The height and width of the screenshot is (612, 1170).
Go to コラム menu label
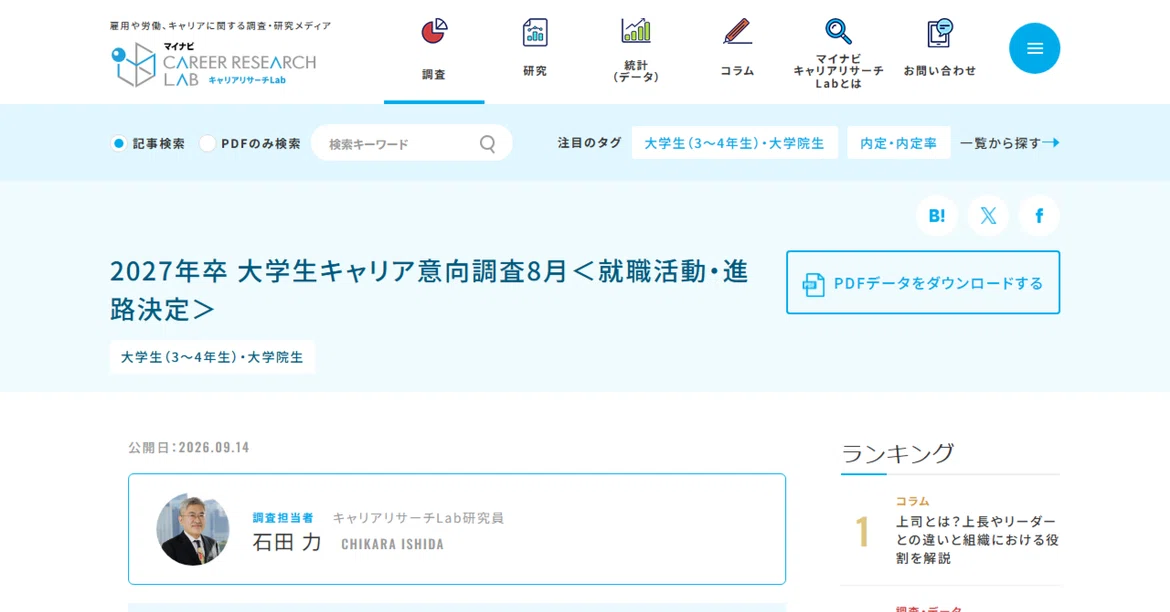click(737, 71)
